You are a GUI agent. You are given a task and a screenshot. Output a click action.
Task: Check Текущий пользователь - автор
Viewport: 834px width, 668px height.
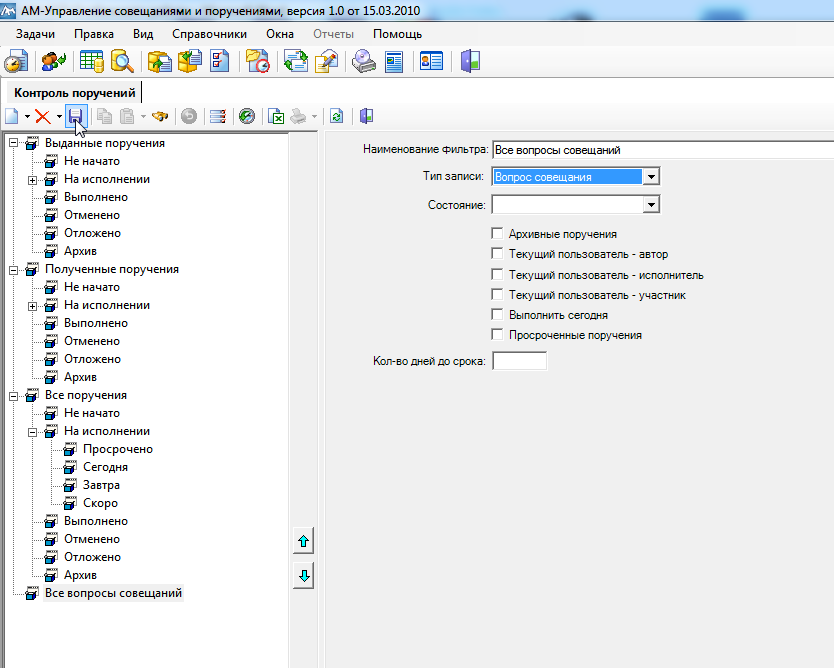pyautogui.click(x=497, y=254)
